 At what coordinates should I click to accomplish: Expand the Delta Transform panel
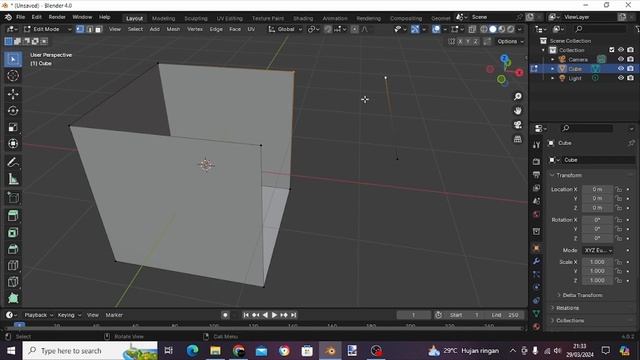pyautogui.click(x=582, y=295)
